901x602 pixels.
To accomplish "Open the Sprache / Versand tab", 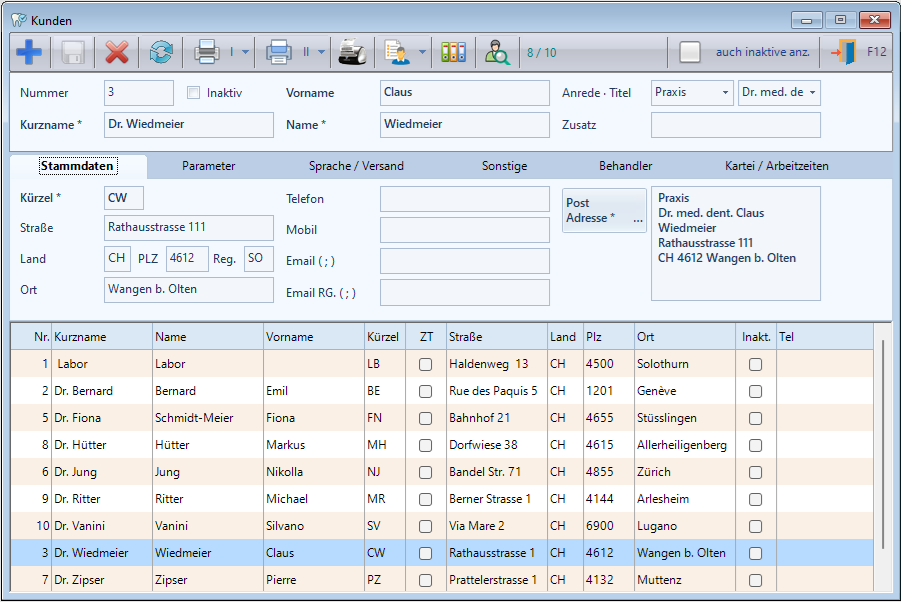I will click(356, 166).
